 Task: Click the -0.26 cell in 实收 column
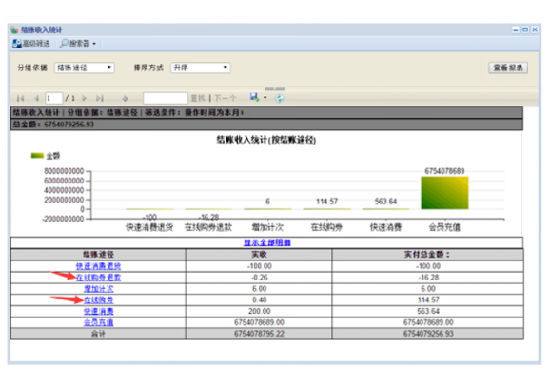(259, 277)
